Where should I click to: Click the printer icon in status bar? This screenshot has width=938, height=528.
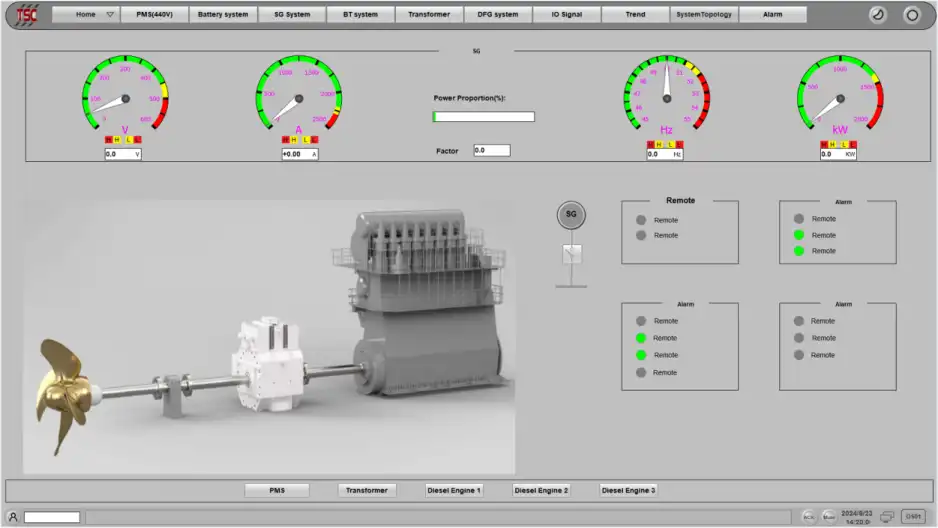pyautogui.click(x=885, y=517)
